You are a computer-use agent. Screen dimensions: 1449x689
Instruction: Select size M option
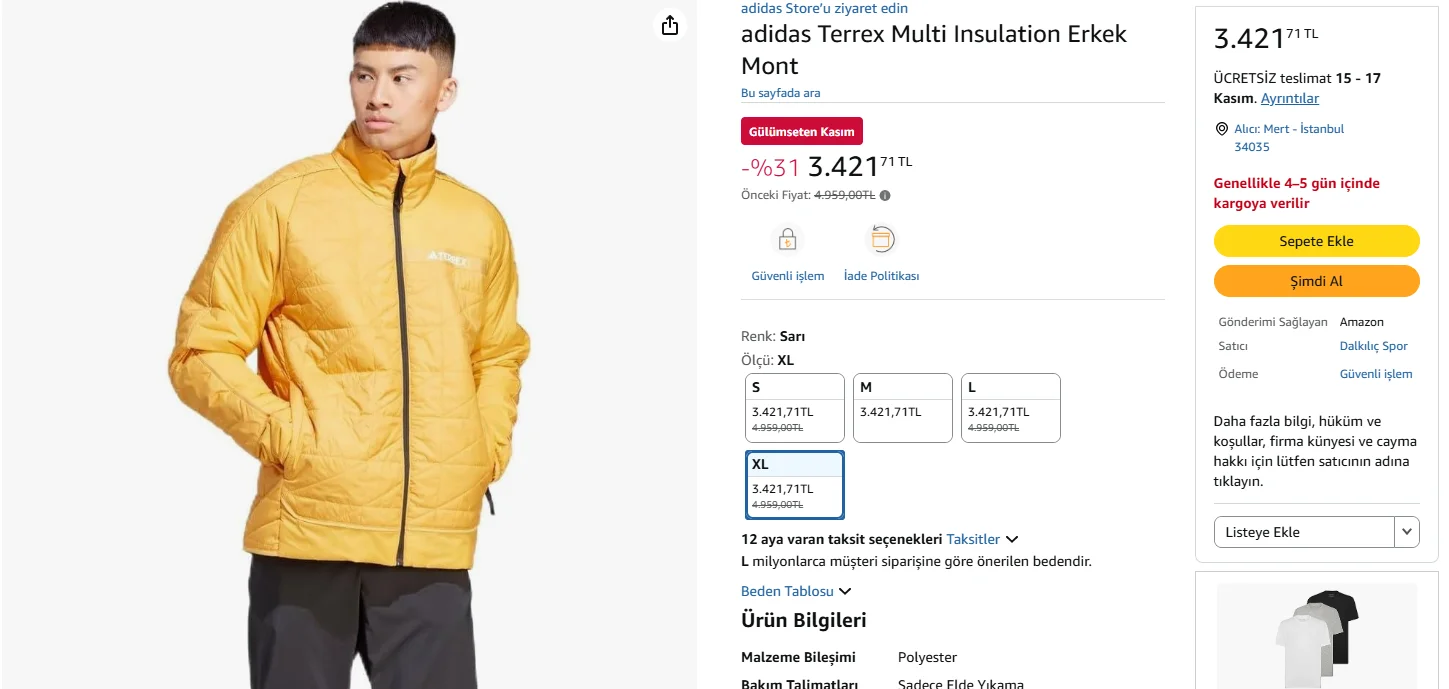902,407
